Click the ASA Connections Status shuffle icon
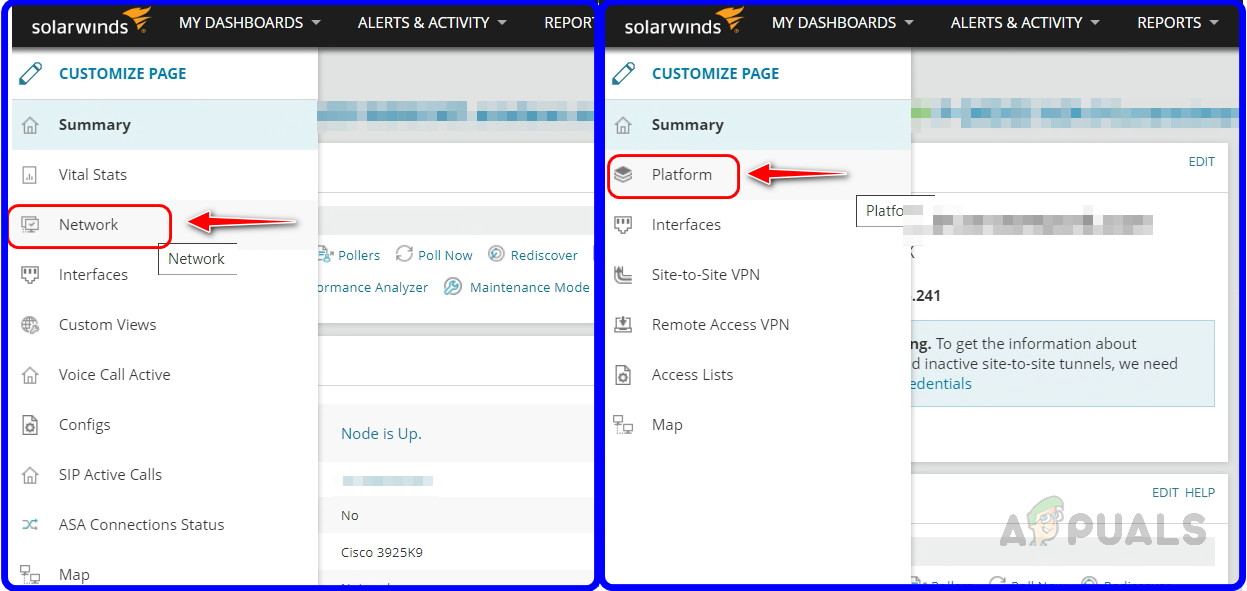Image resolution: width=1247 pixels, height=591 pixels. (x=30, y=525)
